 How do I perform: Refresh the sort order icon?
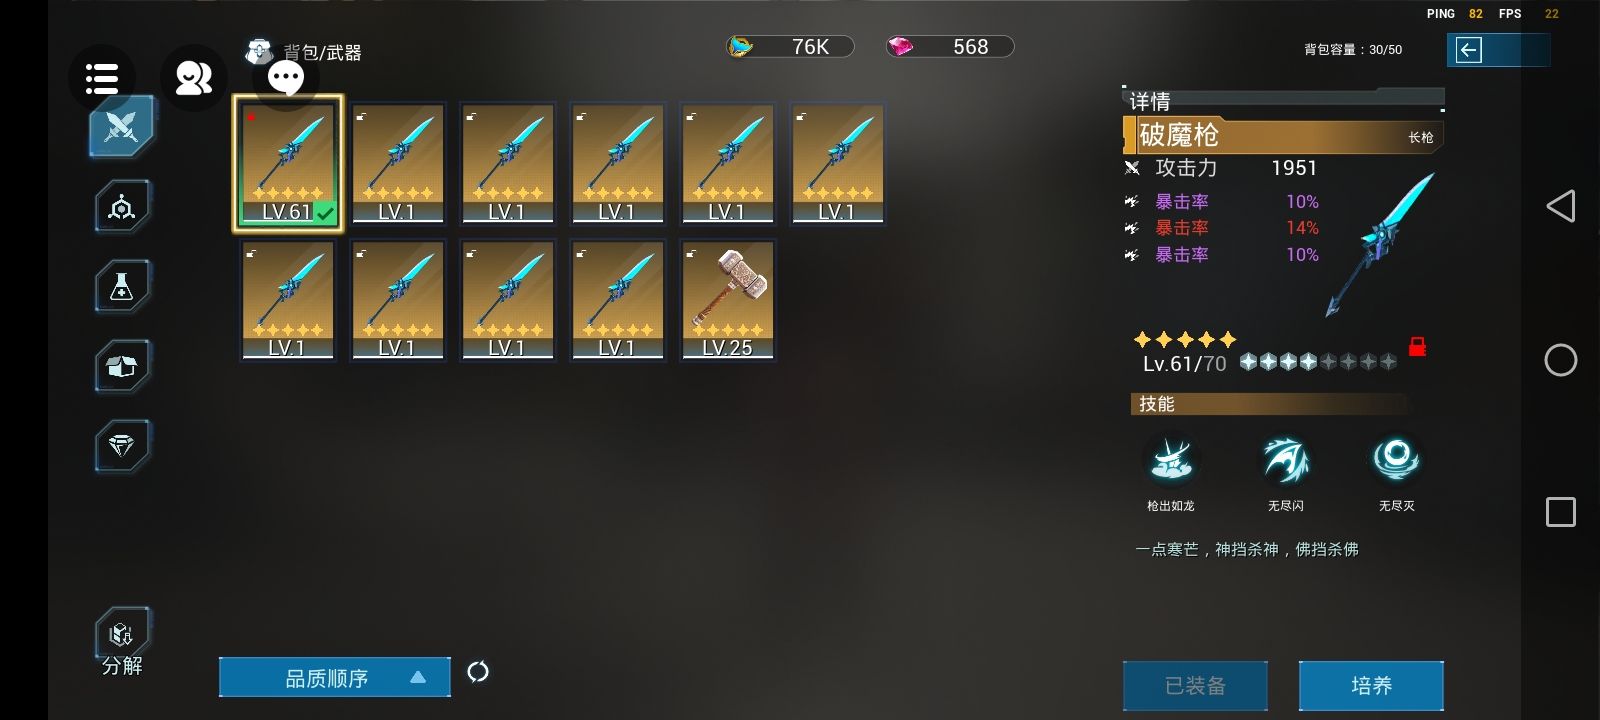pos(478,672)
